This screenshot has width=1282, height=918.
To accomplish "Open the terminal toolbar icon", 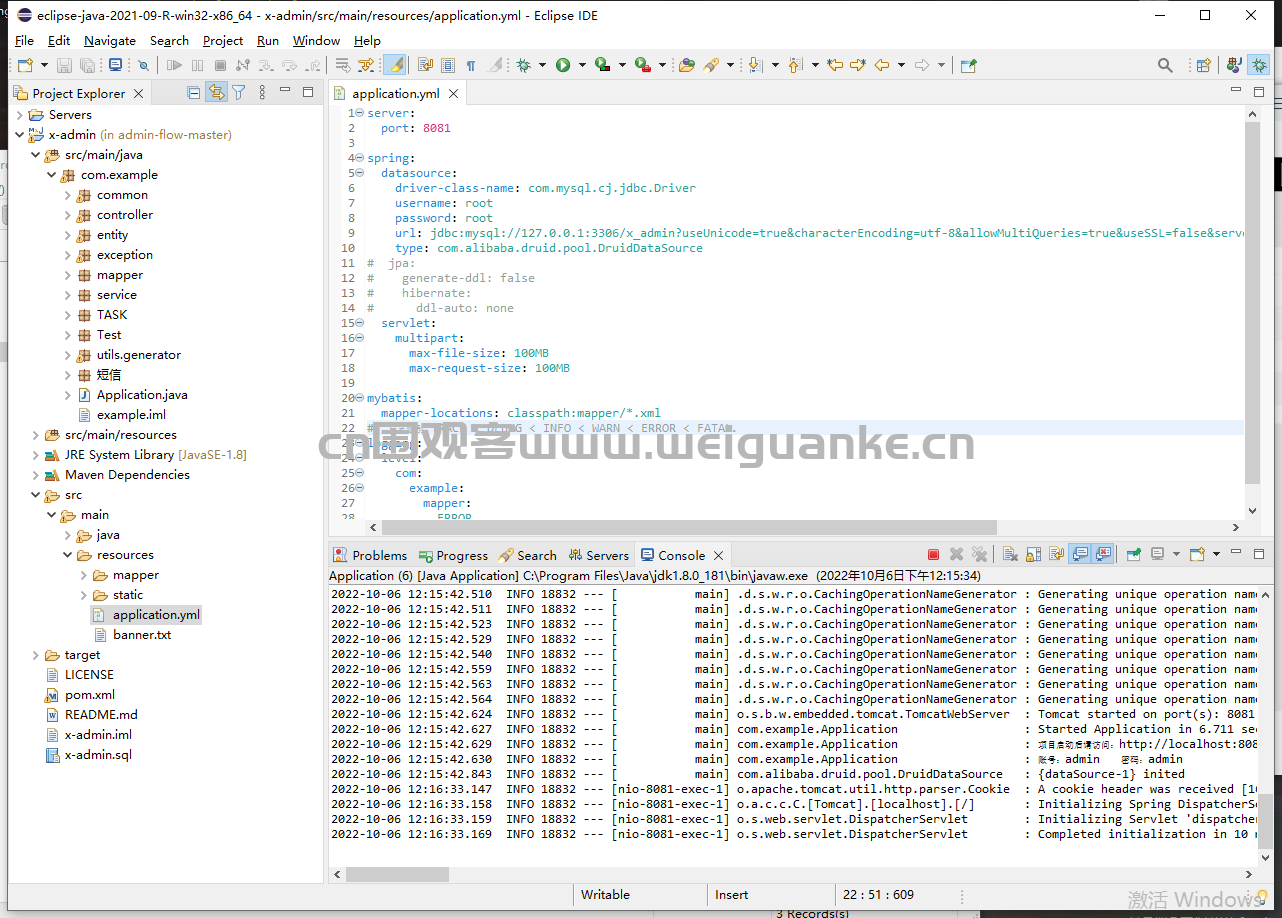I will (115, 65).
